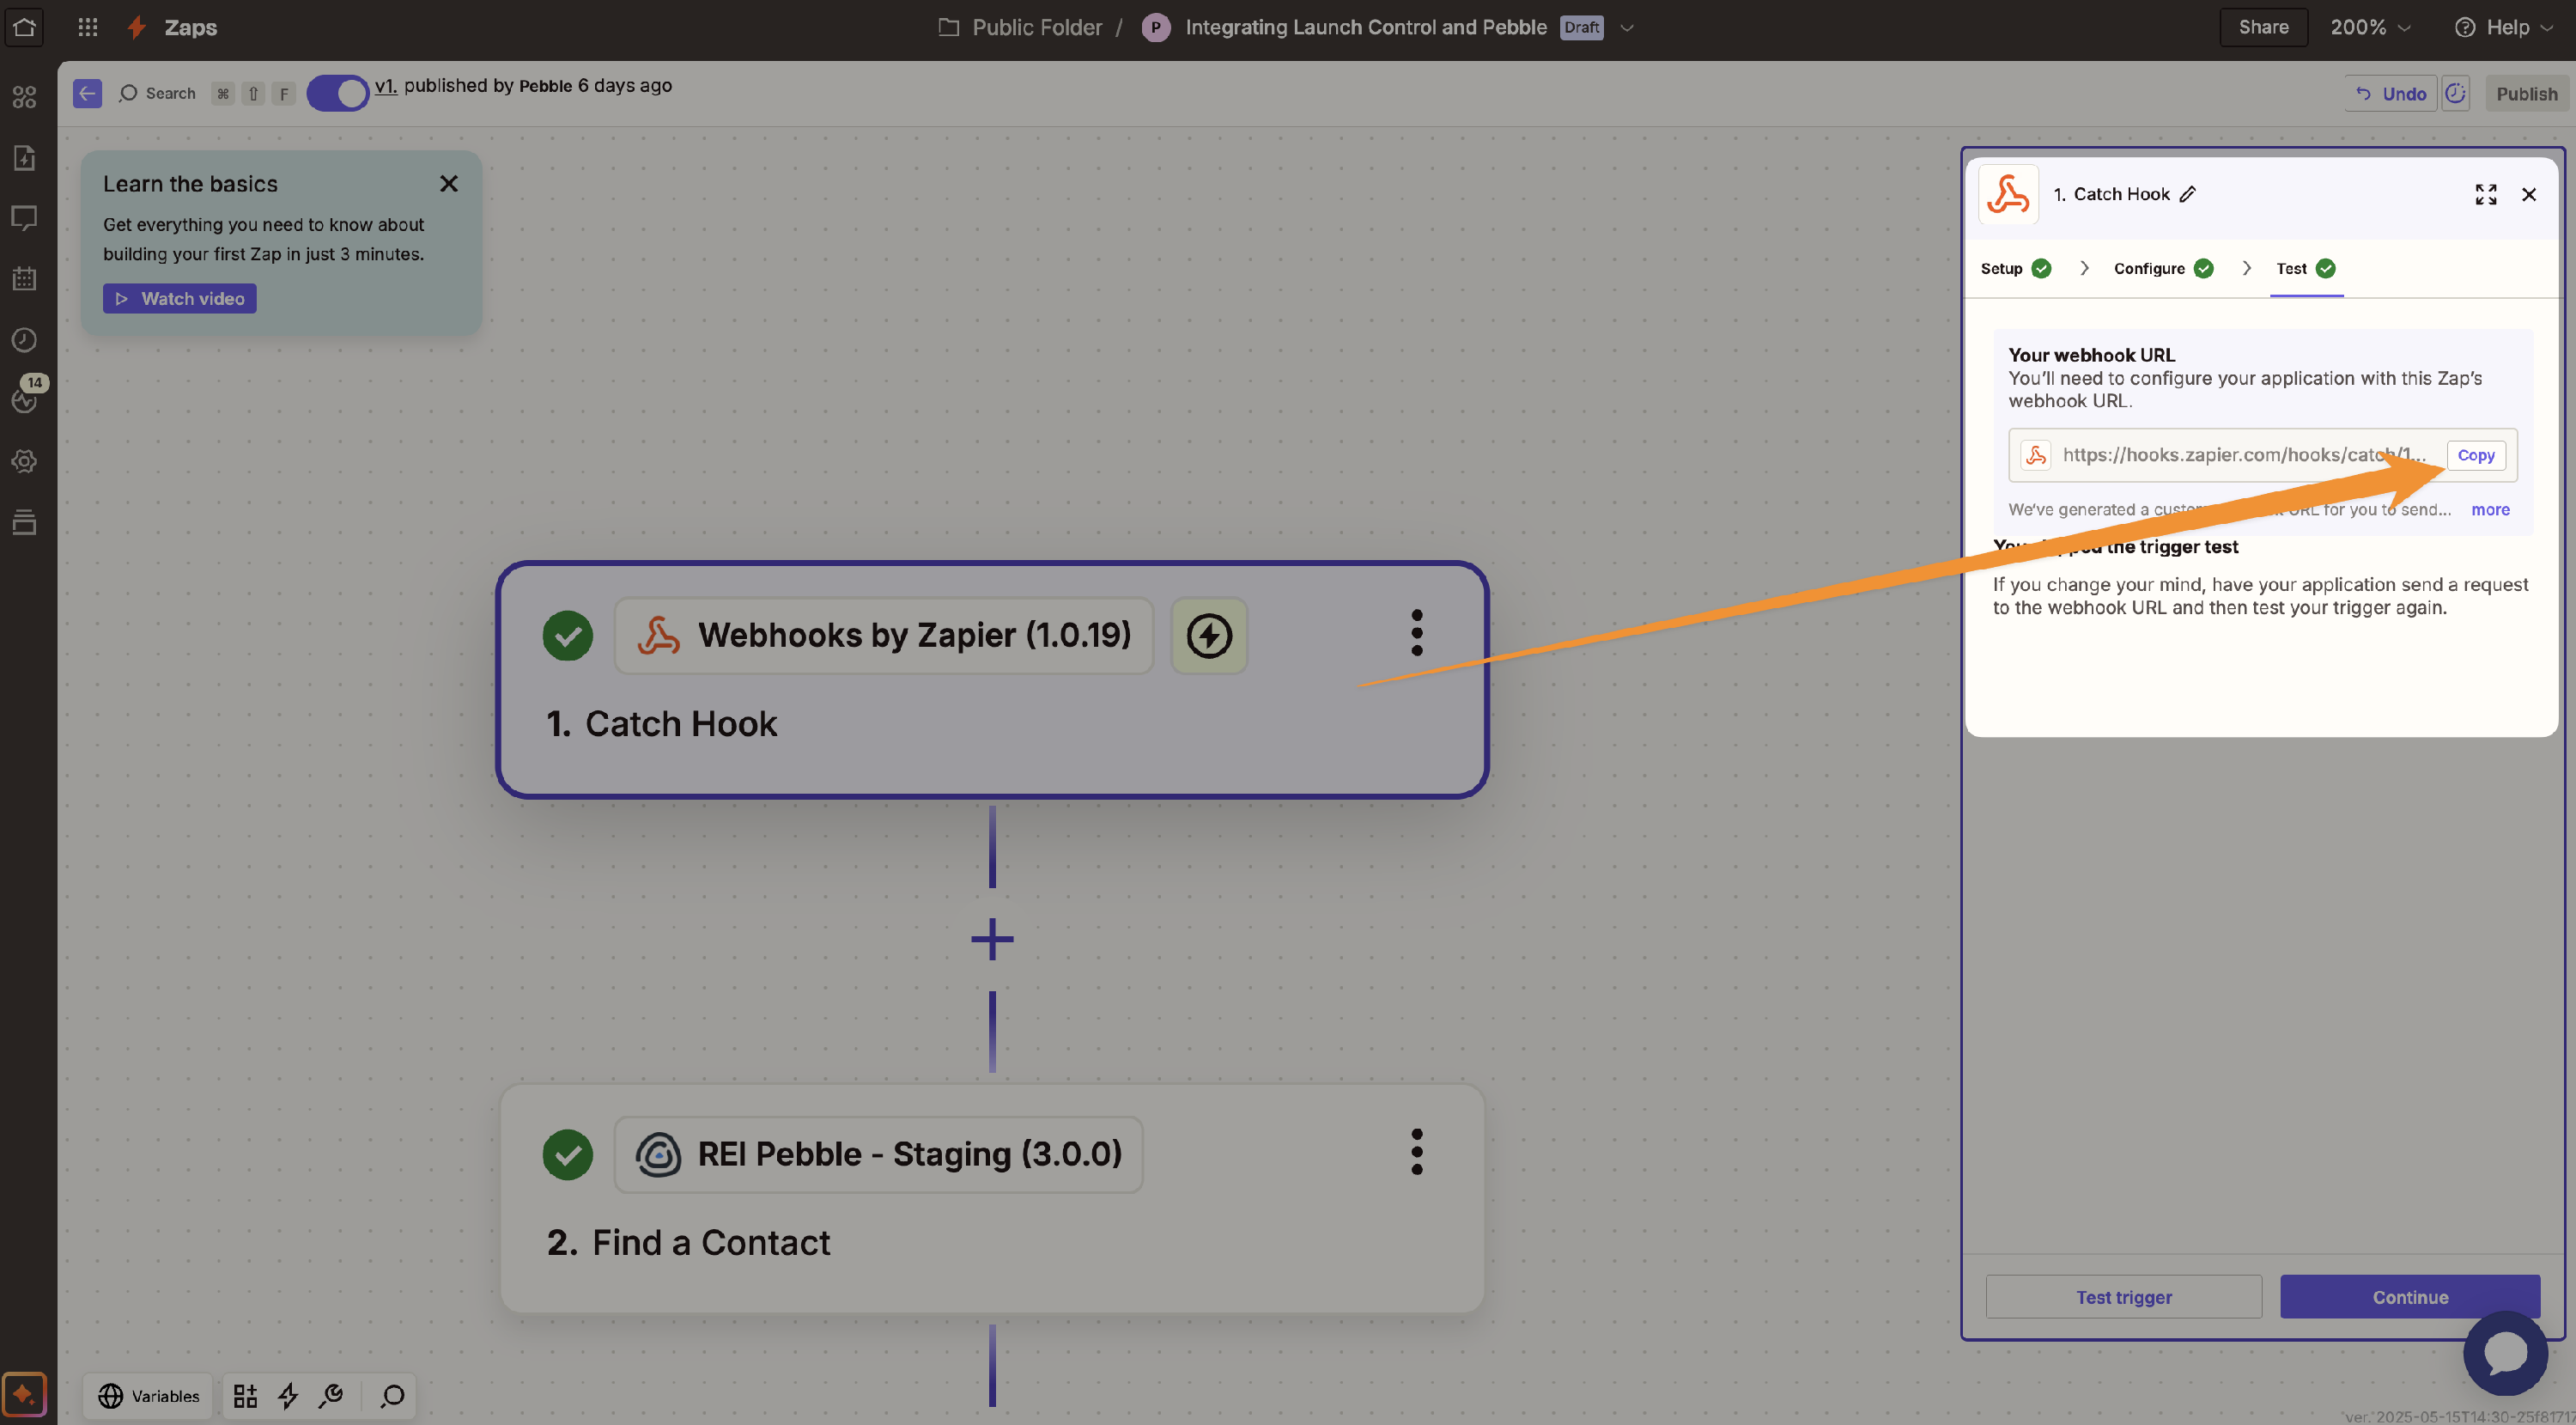This screenshot has width=2576, height=1425.
Task: Click the pencil rename icon beside Catch Hook
Action: [2188, 194]
